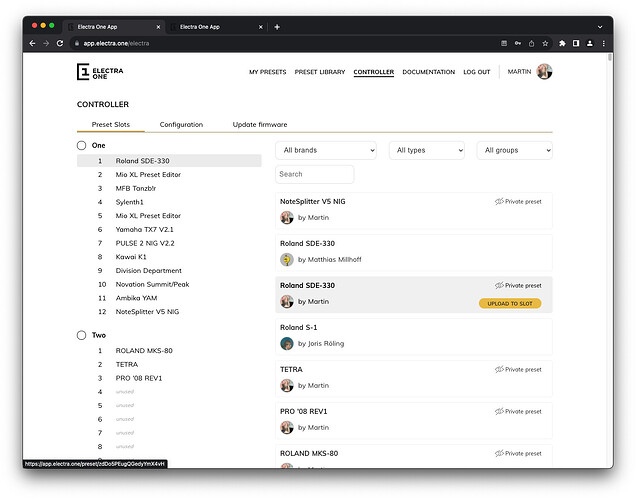Bookmark page with the star icon
The width and height of the screenshot is (637, 500).
pos(545,43)
